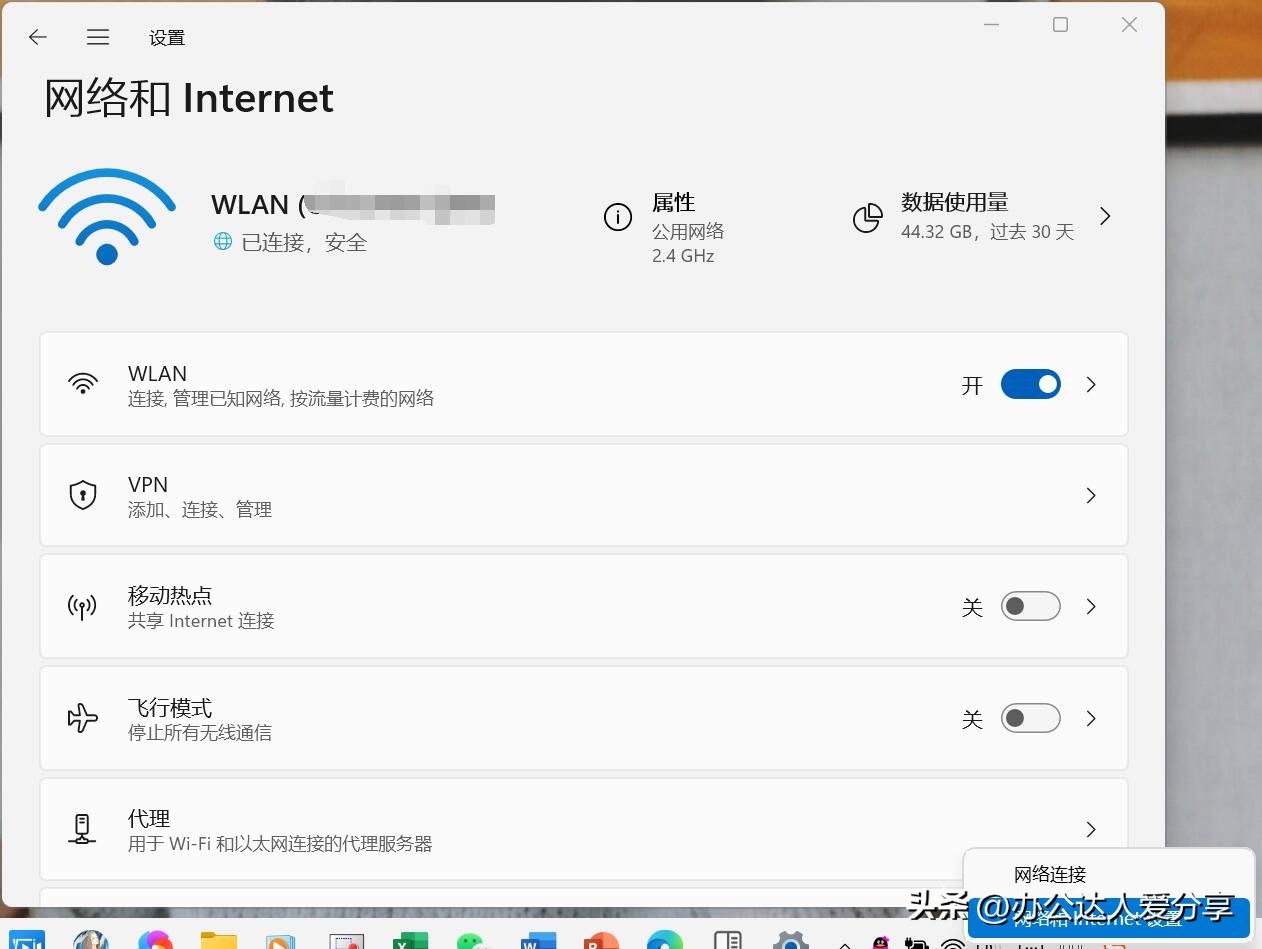Open VPN settings via its chevron

(x=1090, y=495)
